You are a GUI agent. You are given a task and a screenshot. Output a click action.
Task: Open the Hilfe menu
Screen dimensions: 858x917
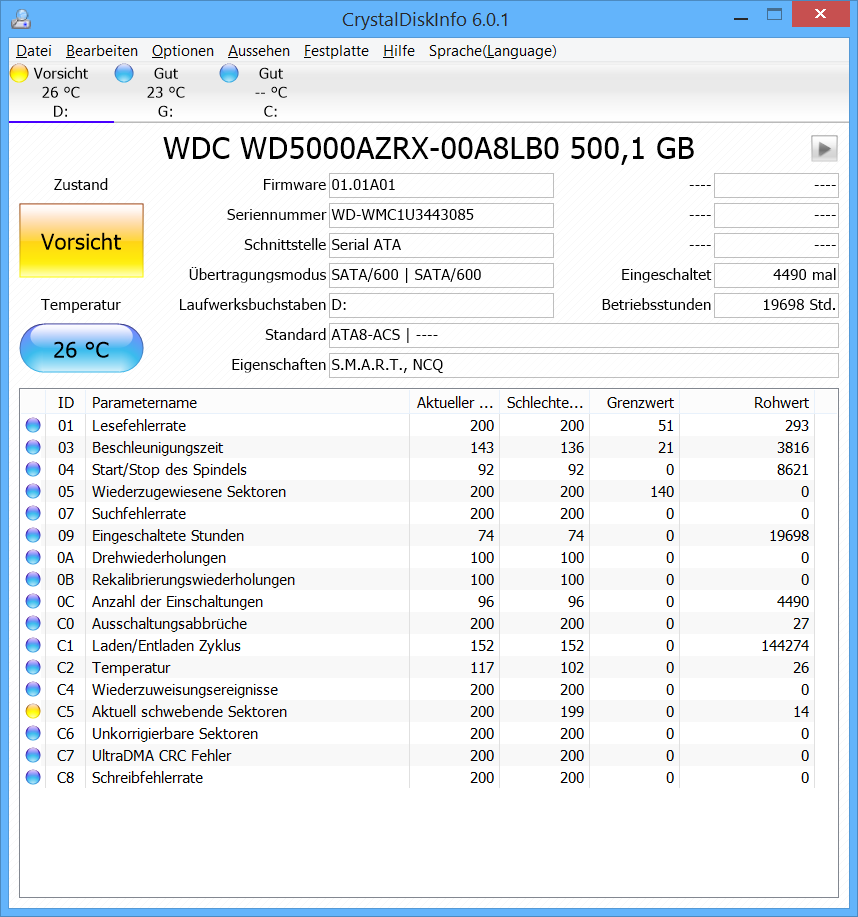click(399, 51)
